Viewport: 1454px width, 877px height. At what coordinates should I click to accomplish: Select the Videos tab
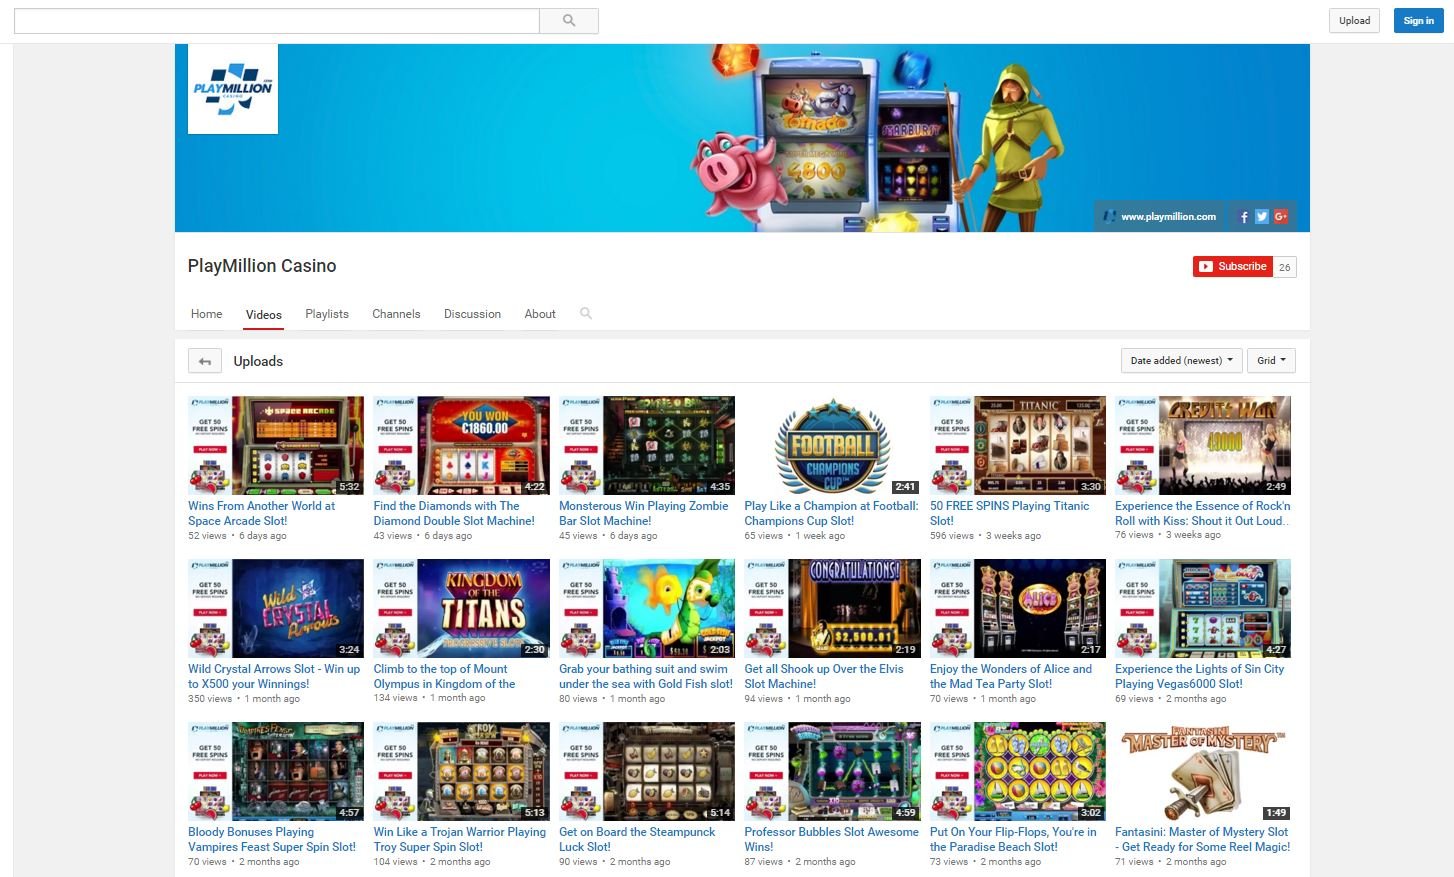point(264,315)
